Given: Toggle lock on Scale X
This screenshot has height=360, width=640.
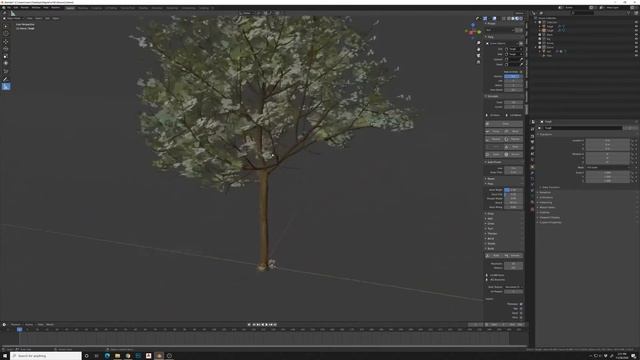Looking at the screenshot, I should (x=633, y=173).
